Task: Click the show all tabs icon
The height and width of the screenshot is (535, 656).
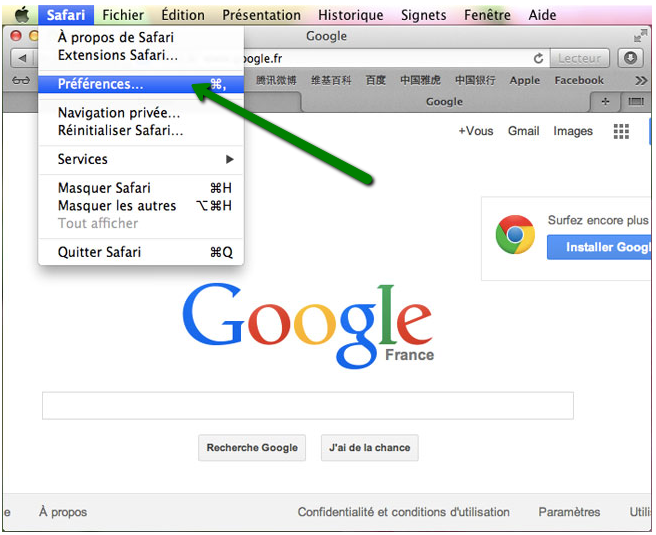Action: 635,101
